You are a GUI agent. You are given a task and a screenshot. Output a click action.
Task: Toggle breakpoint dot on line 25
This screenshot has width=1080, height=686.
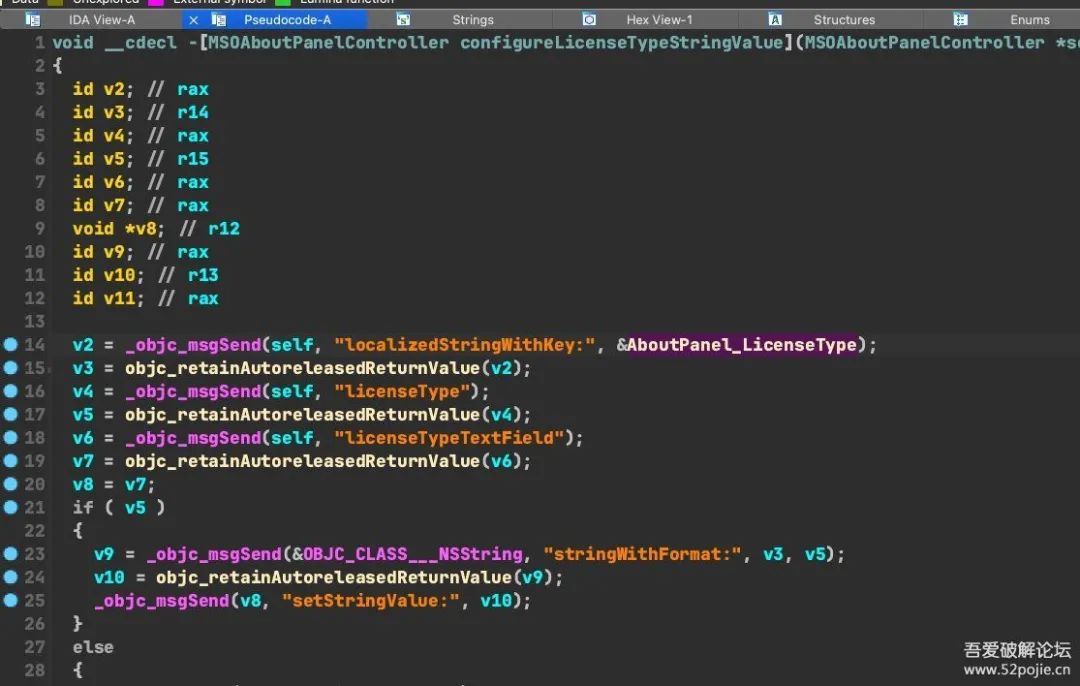[x=10, y=601]
